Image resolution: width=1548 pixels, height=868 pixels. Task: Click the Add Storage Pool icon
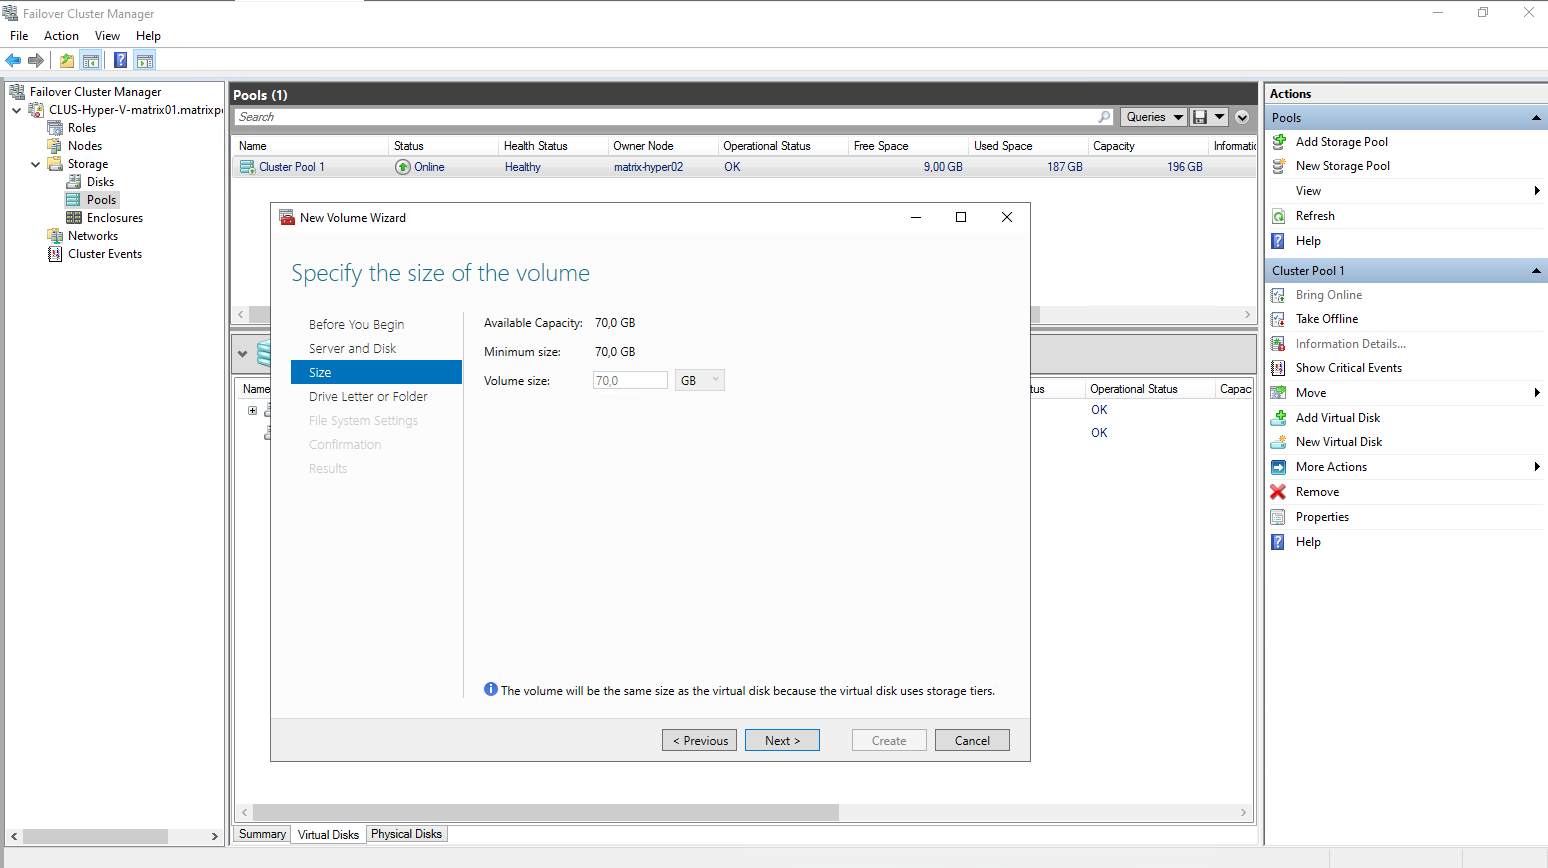(x=1278, y=142)
